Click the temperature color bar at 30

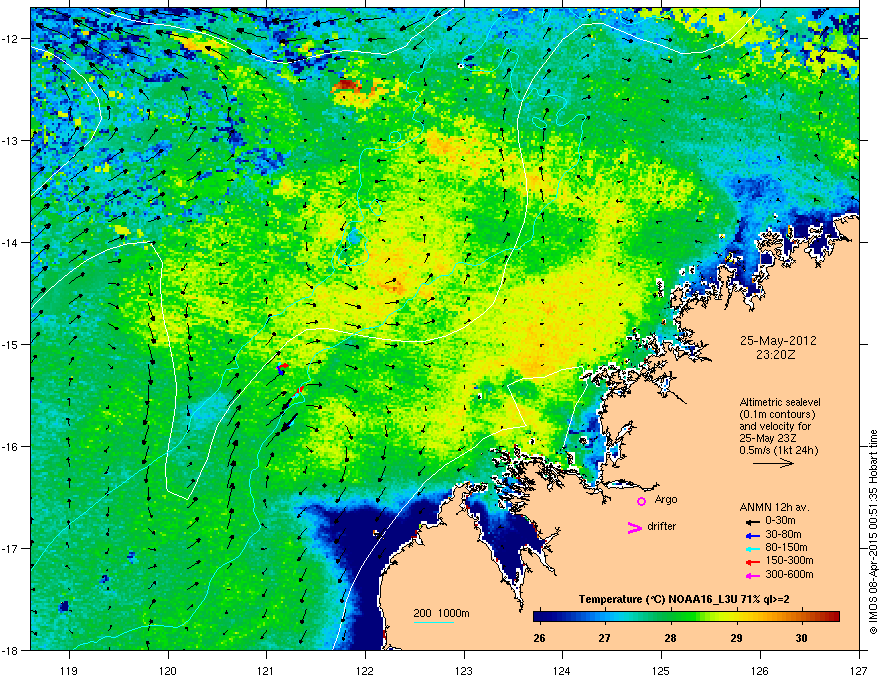pos(801,617)
